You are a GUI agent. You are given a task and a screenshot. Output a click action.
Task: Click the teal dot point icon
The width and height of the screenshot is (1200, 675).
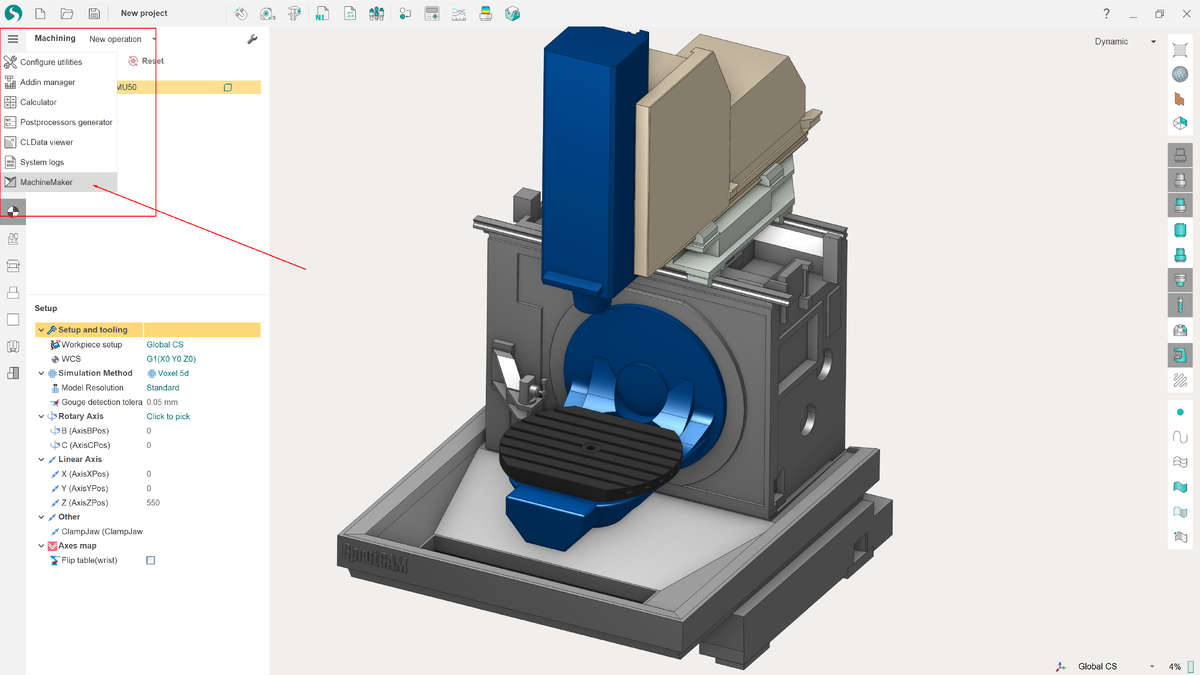pyautogui.click(x=1180, y=412)
